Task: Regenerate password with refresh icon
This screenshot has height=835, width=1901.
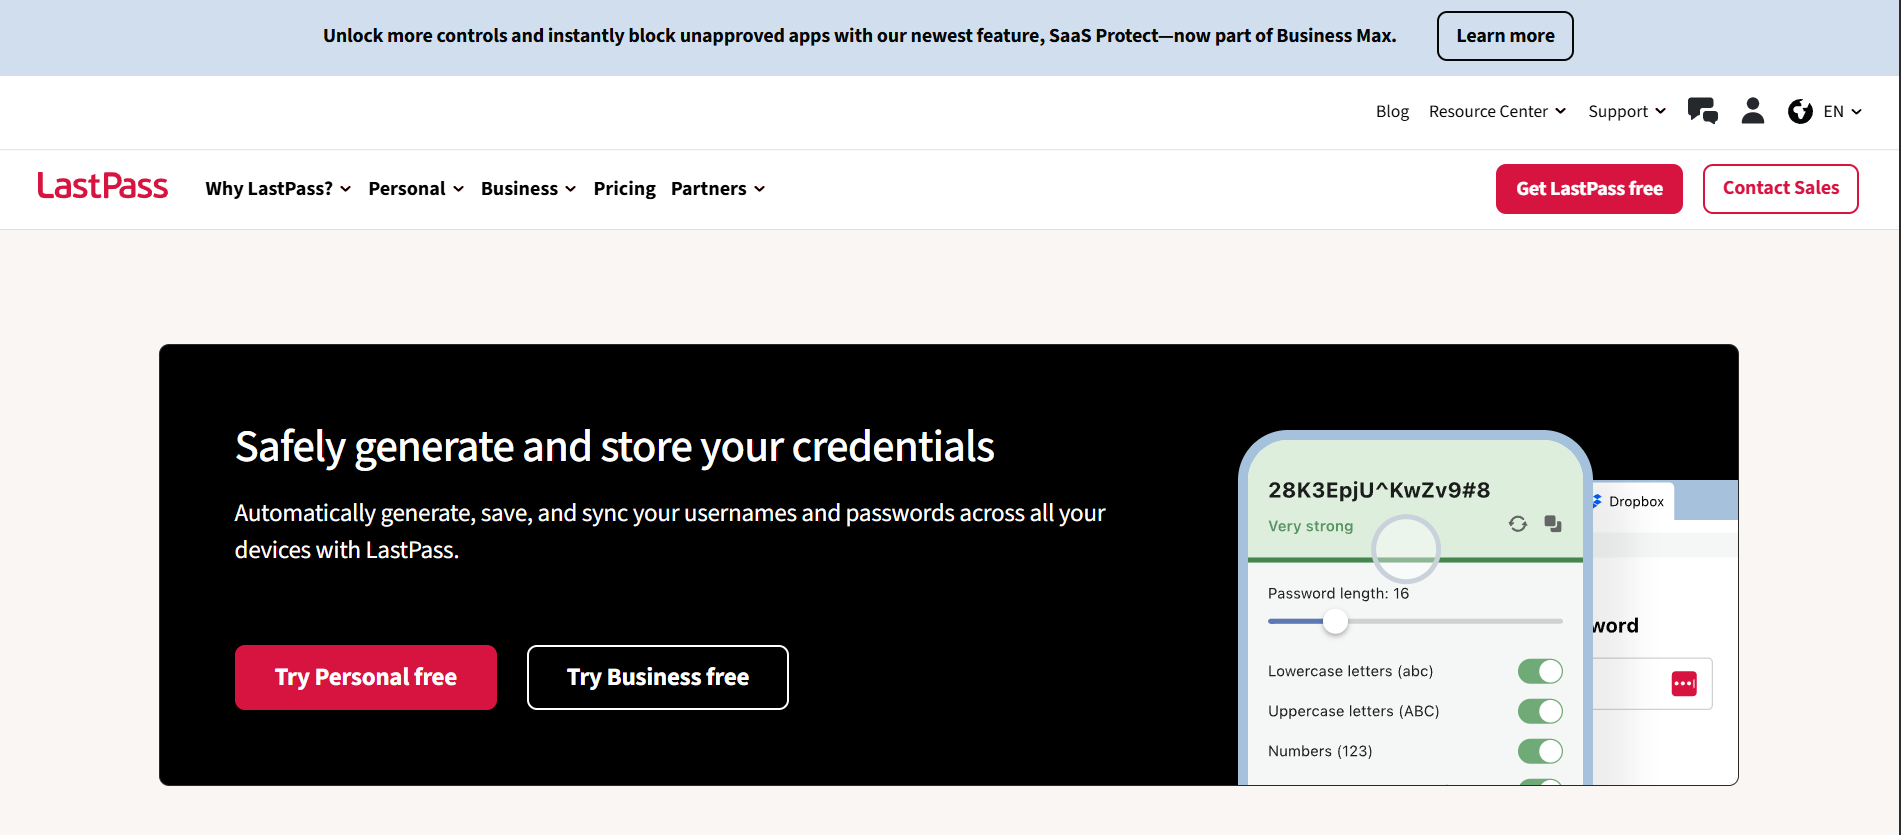Action: pyautogui.click(x=1517, y=524)
